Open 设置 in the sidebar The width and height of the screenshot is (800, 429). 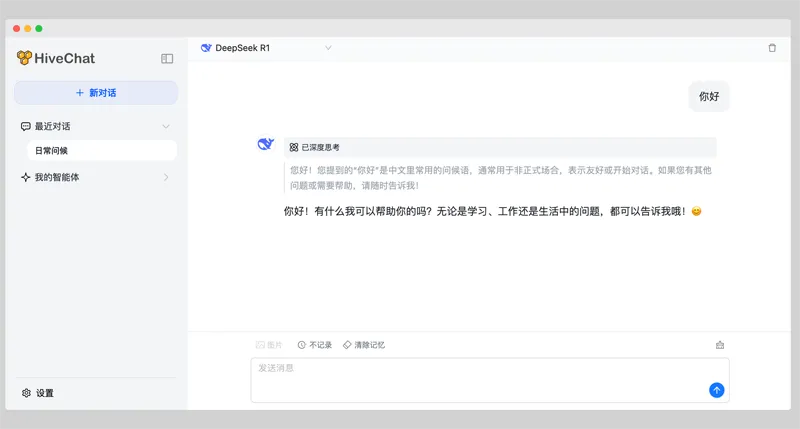38,393
